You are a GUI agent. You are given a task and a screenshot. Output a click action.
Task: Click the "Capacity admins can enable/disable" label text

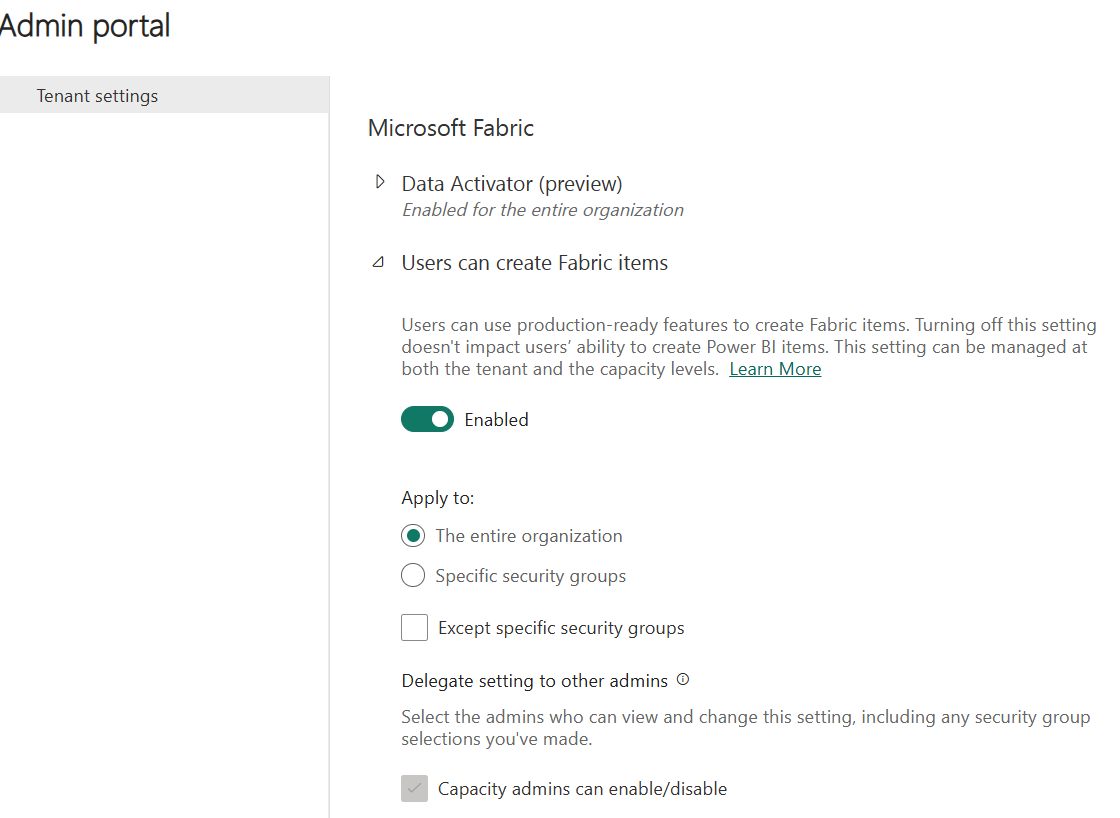coord(582,789)
